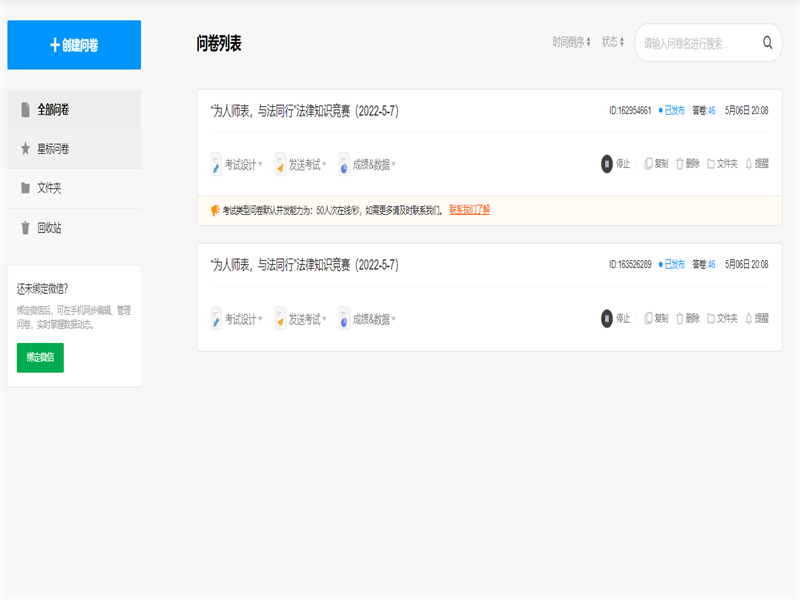Open survey title with ID 163526289
This screenshot has height=600, width=800.
[305, 265]
